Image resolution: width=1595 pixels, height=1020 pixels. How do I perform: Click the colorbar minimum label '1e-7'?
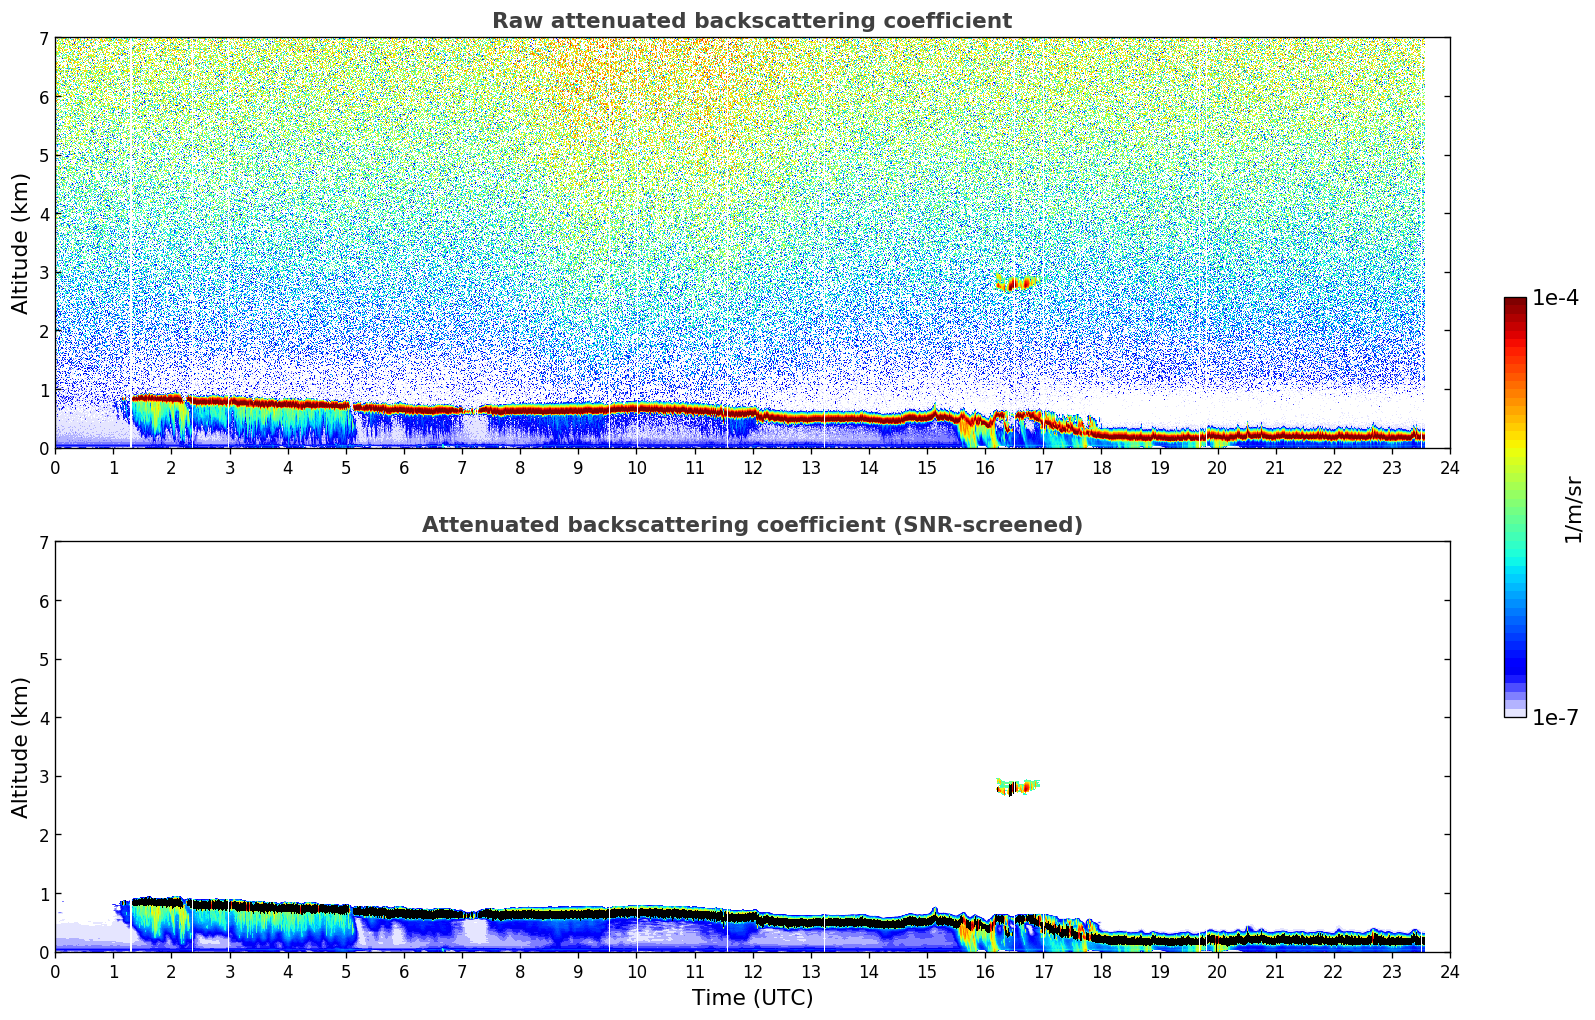point(1555,718)
